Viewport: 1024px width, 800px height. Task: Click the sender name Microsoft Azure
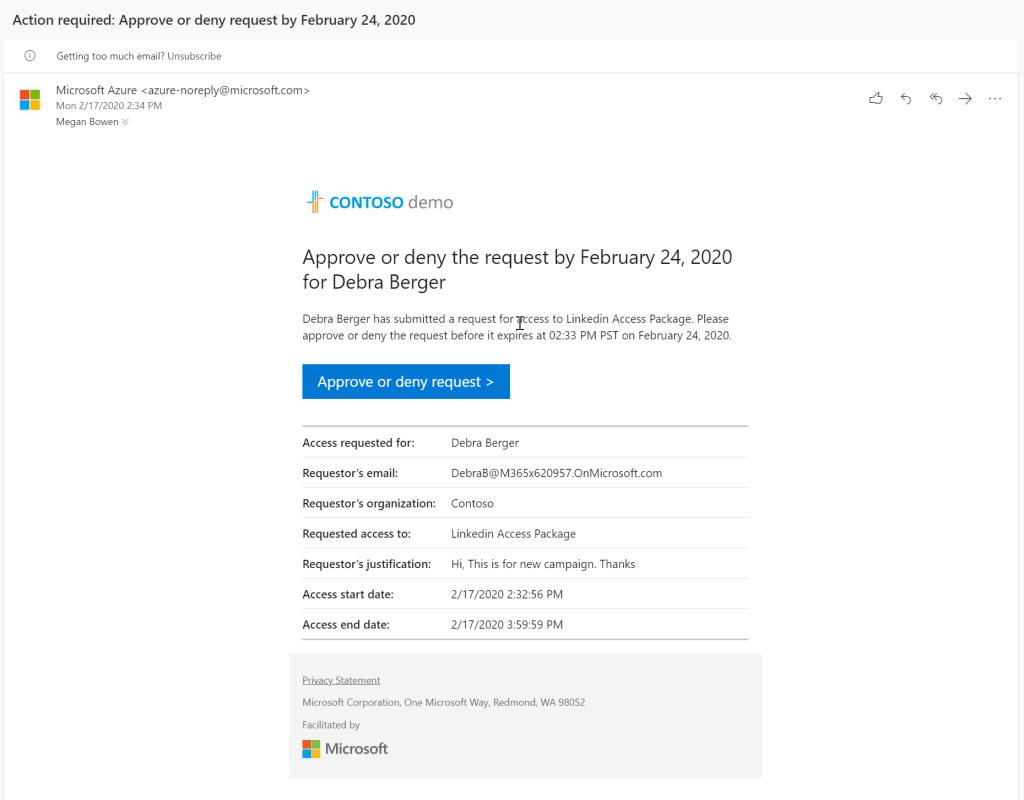point(96,90)
